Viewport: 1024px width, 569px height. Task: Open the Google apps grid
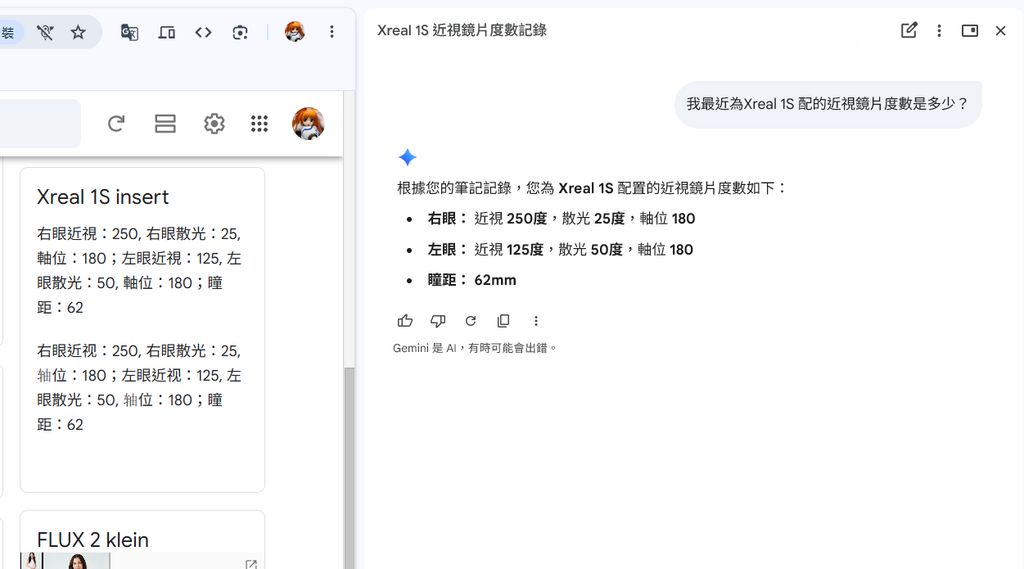[259, 123]
